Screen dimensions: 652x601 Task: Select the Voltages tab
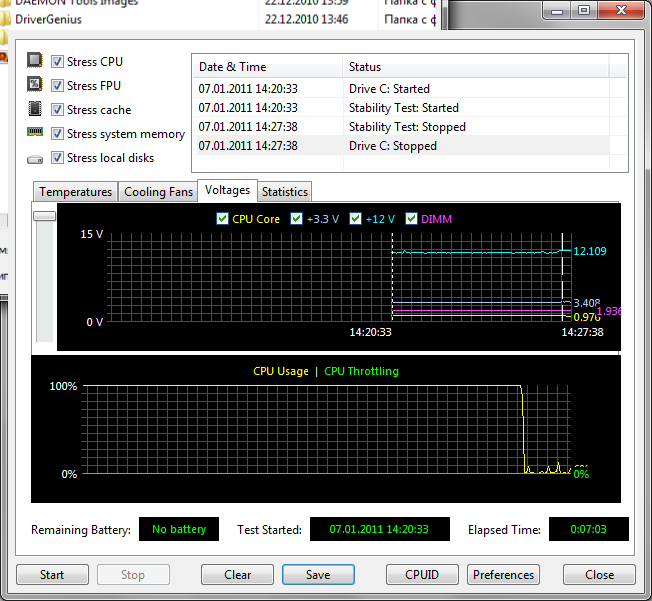pos(227,190)
